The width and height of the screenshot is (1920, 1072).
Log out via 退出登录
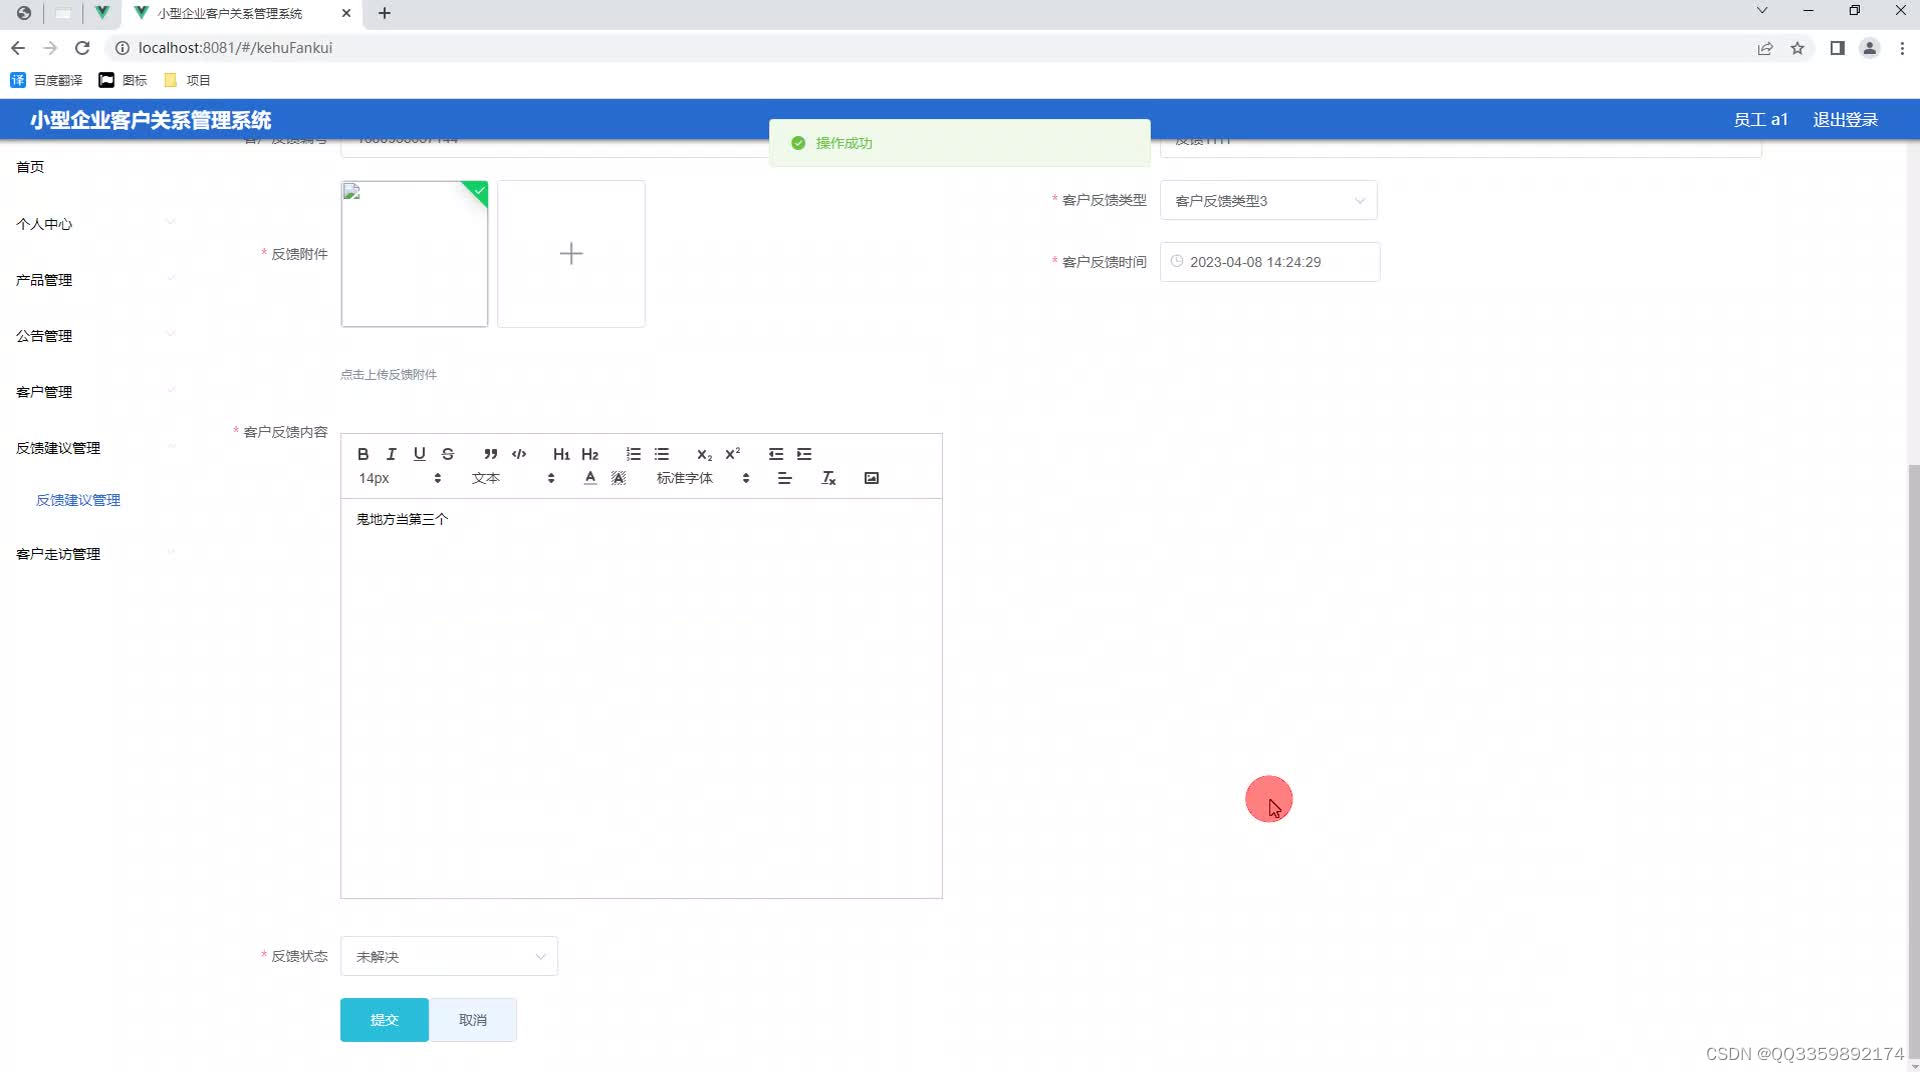click(x=1845, y=120)
